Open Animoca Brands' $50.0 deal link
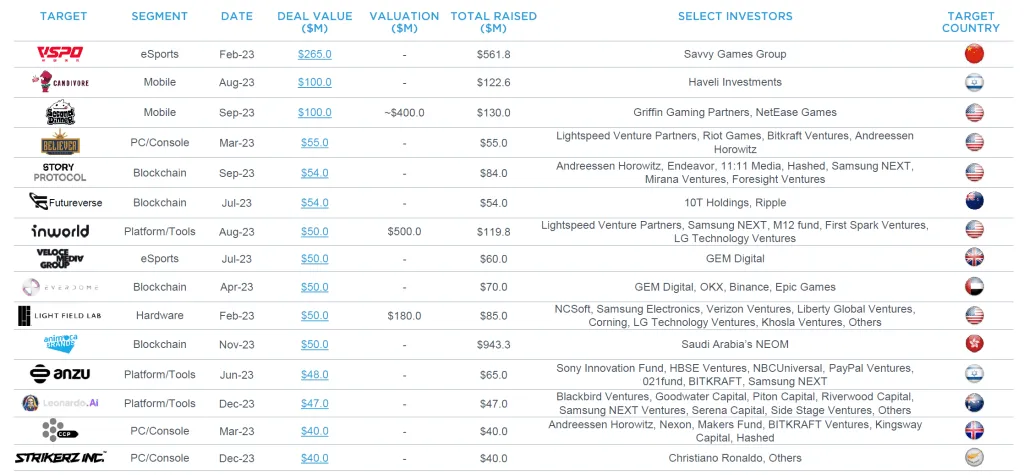This screenshot has width=1024, height=475. pyautogui.click(x=314, y=344)
